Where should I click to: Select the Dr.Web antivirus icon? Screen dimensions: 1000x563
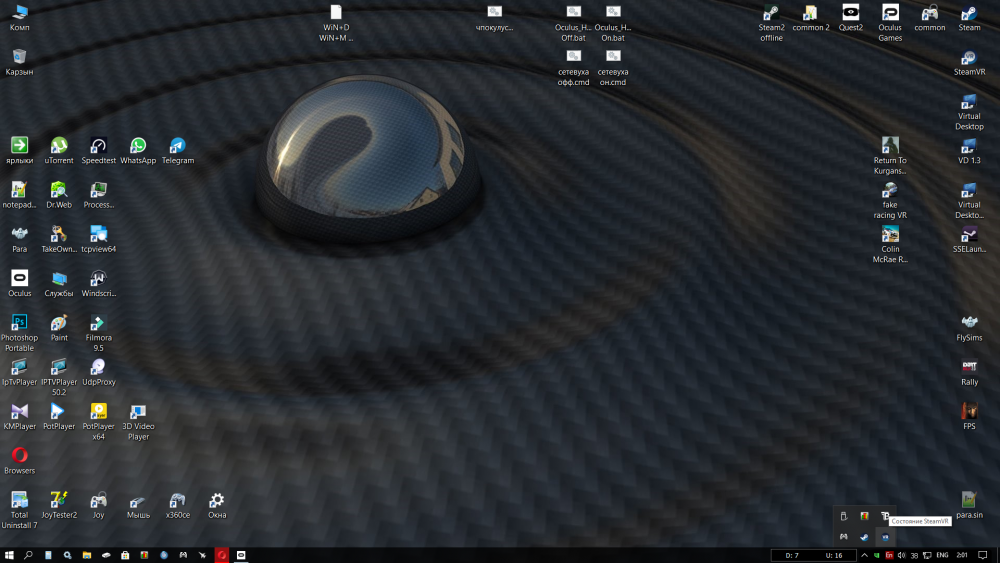59,195
